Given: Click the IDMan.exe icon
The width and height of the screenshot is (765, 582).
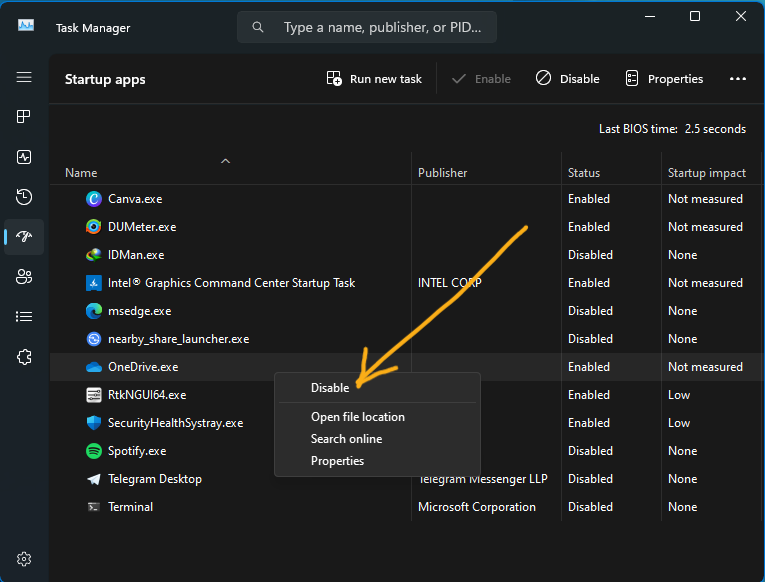Looking at the screenshot, I should tap(94, 255).
